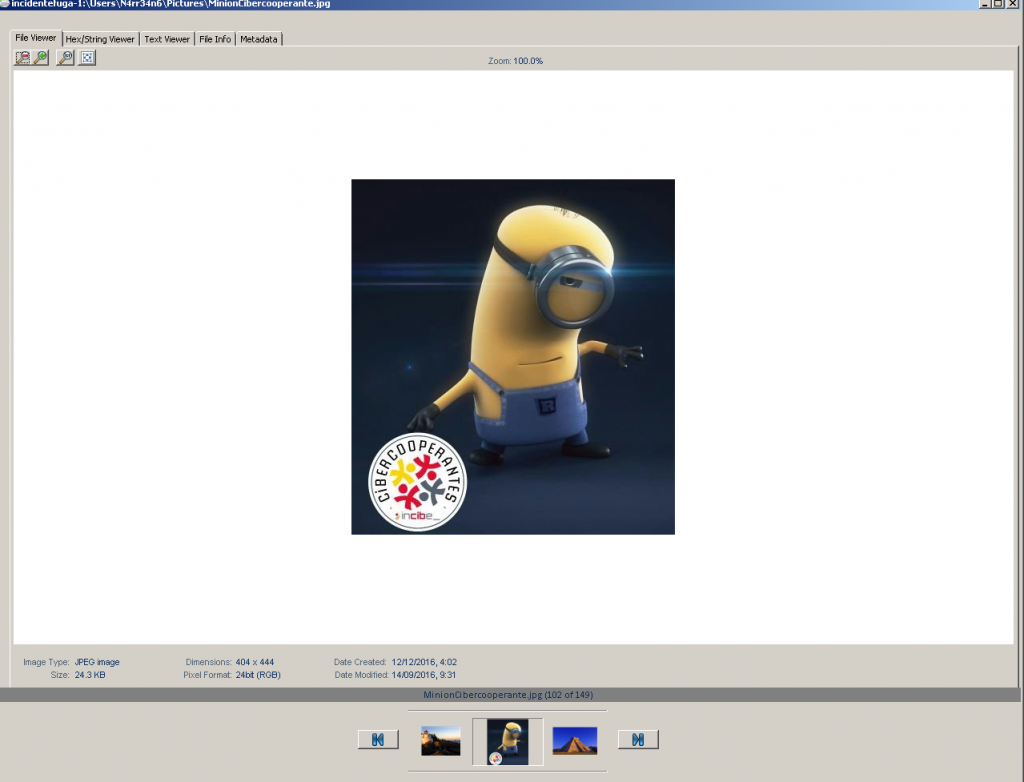Screen dimensions: 1024x782
Task: Show the File Info tab
Action: 215,39
